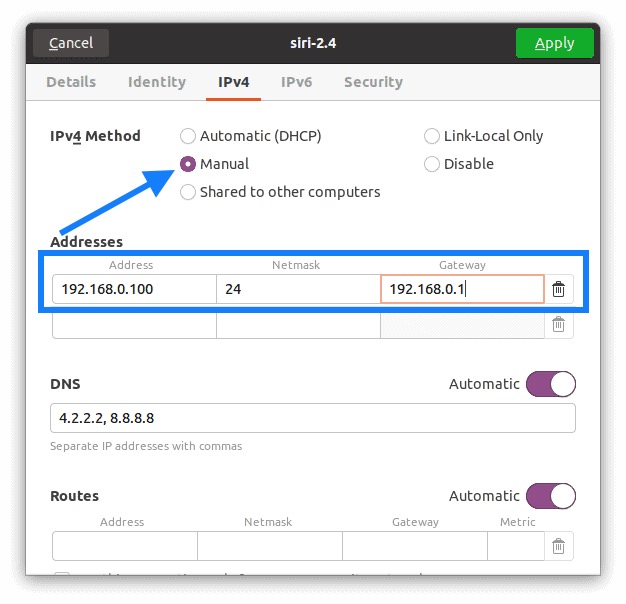Toggle the DNS Automatic switch
Viewport: 626px width, 604px height.
(551, 384)
